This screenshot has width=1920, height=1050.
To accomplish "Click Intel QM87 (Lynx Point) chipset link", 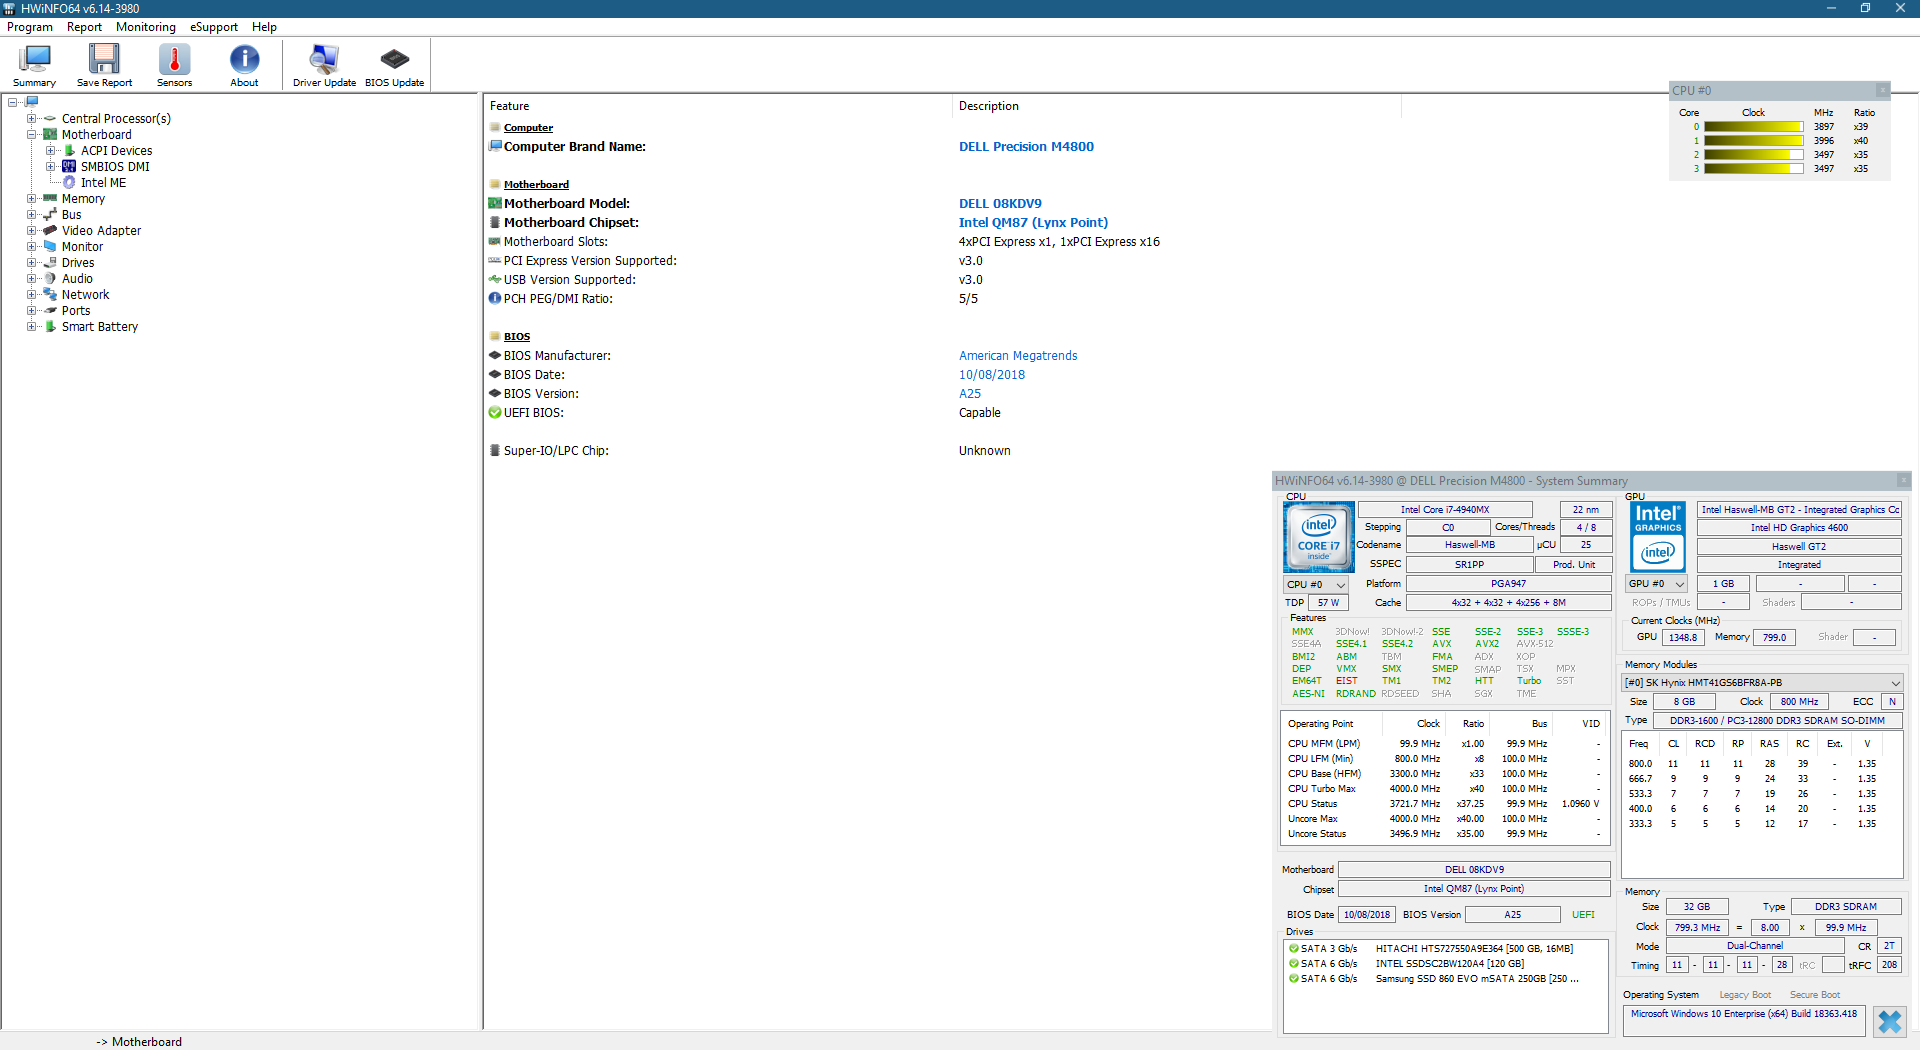I will [x=1033, y=223].
